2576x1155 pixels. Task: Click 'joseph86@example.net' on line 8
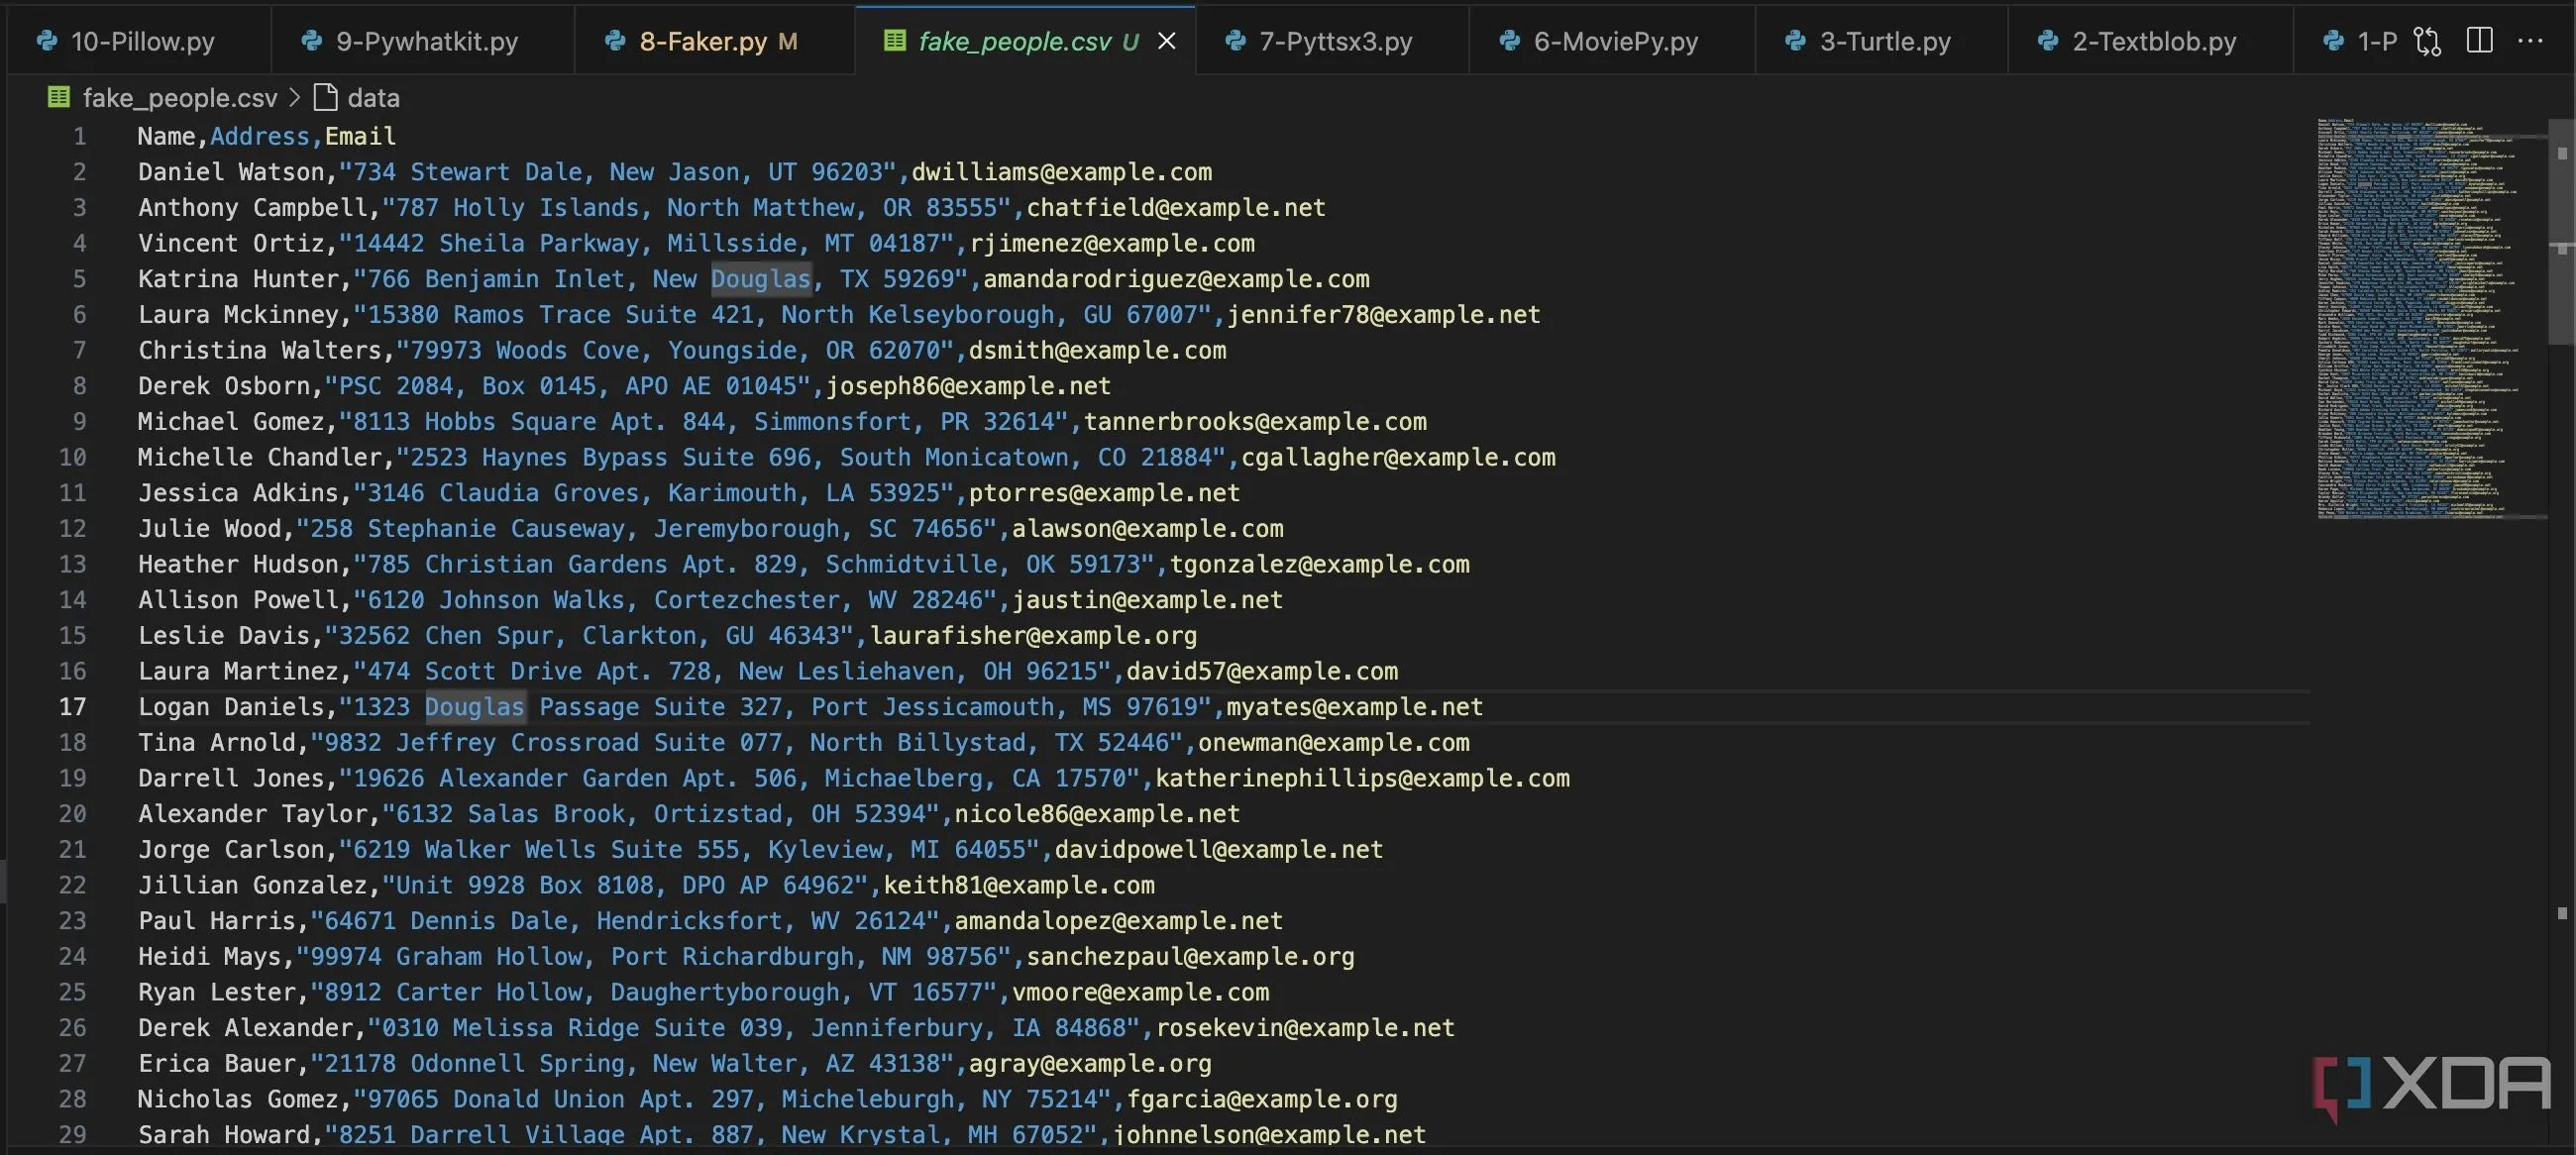click(x=968, y=386)
